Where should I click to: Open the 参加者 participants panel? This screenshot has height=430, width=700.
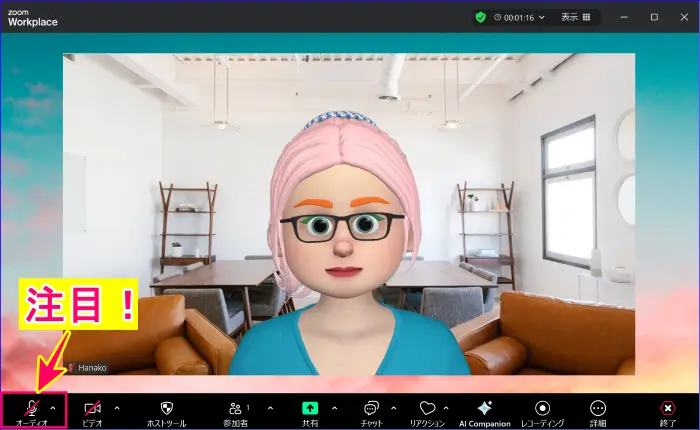coord(237,408)
